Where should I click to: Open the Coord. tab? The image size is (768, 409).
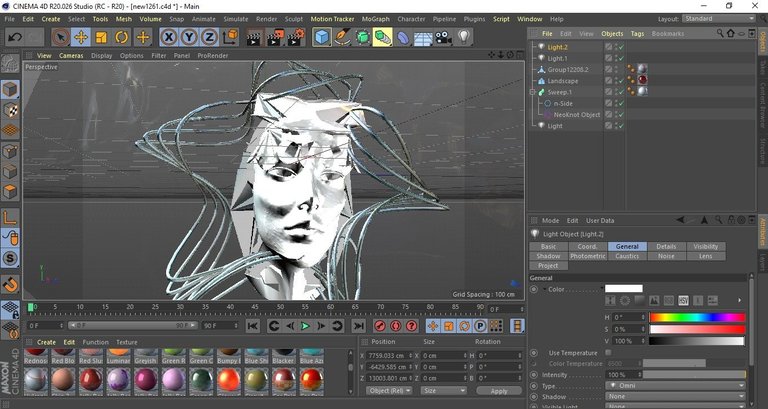click(587, 246)
